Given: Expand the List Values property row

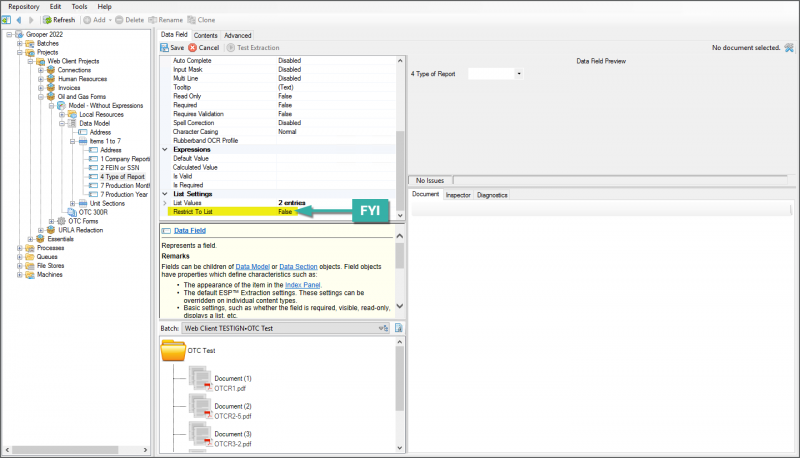Looking at the screenshot, I should 165,203.
